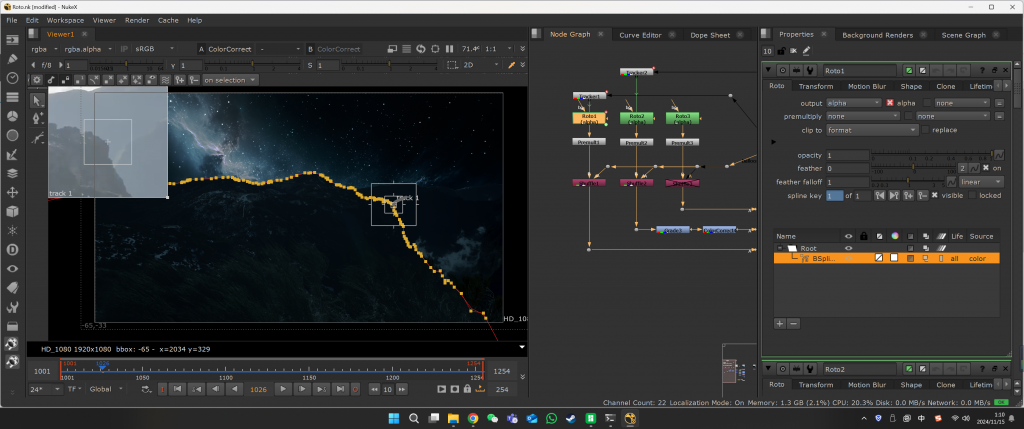Viewport: 1024px width, 429px height.
Task: Click the Motion Blur tab in Roto1
Action: pyautogui.click(x=869, y=86)
